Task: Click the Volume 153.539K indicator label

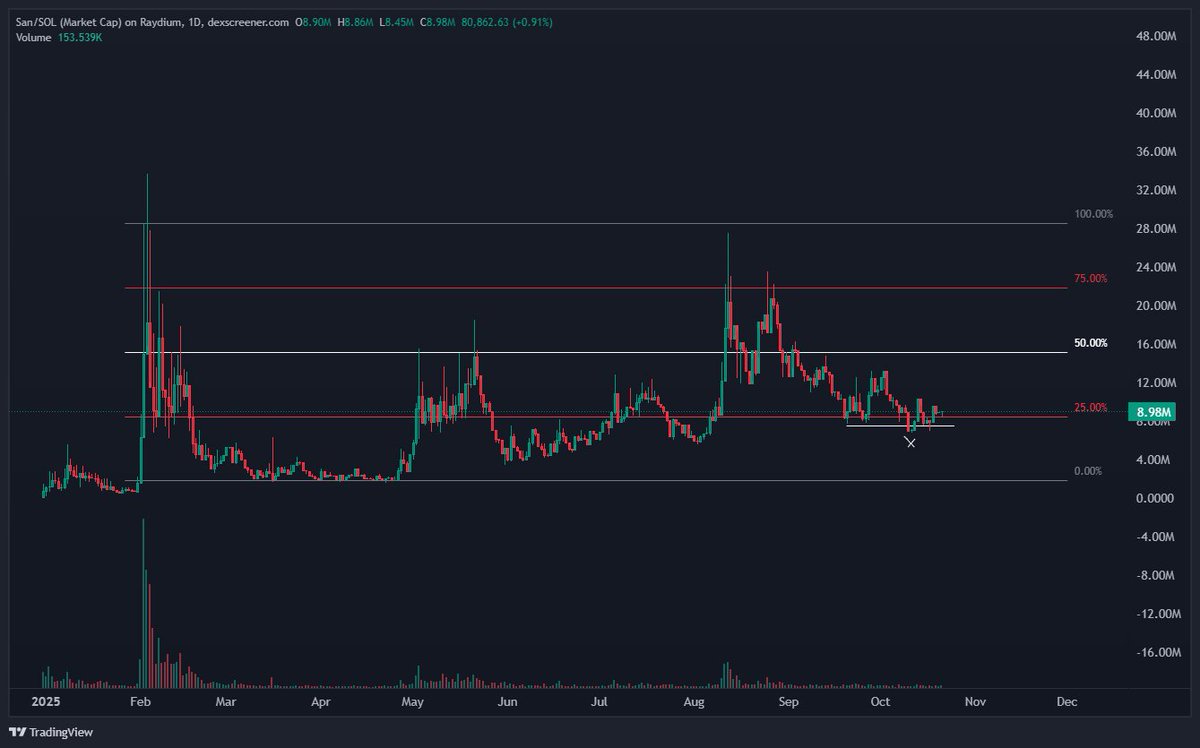Action: click(60, 37)
